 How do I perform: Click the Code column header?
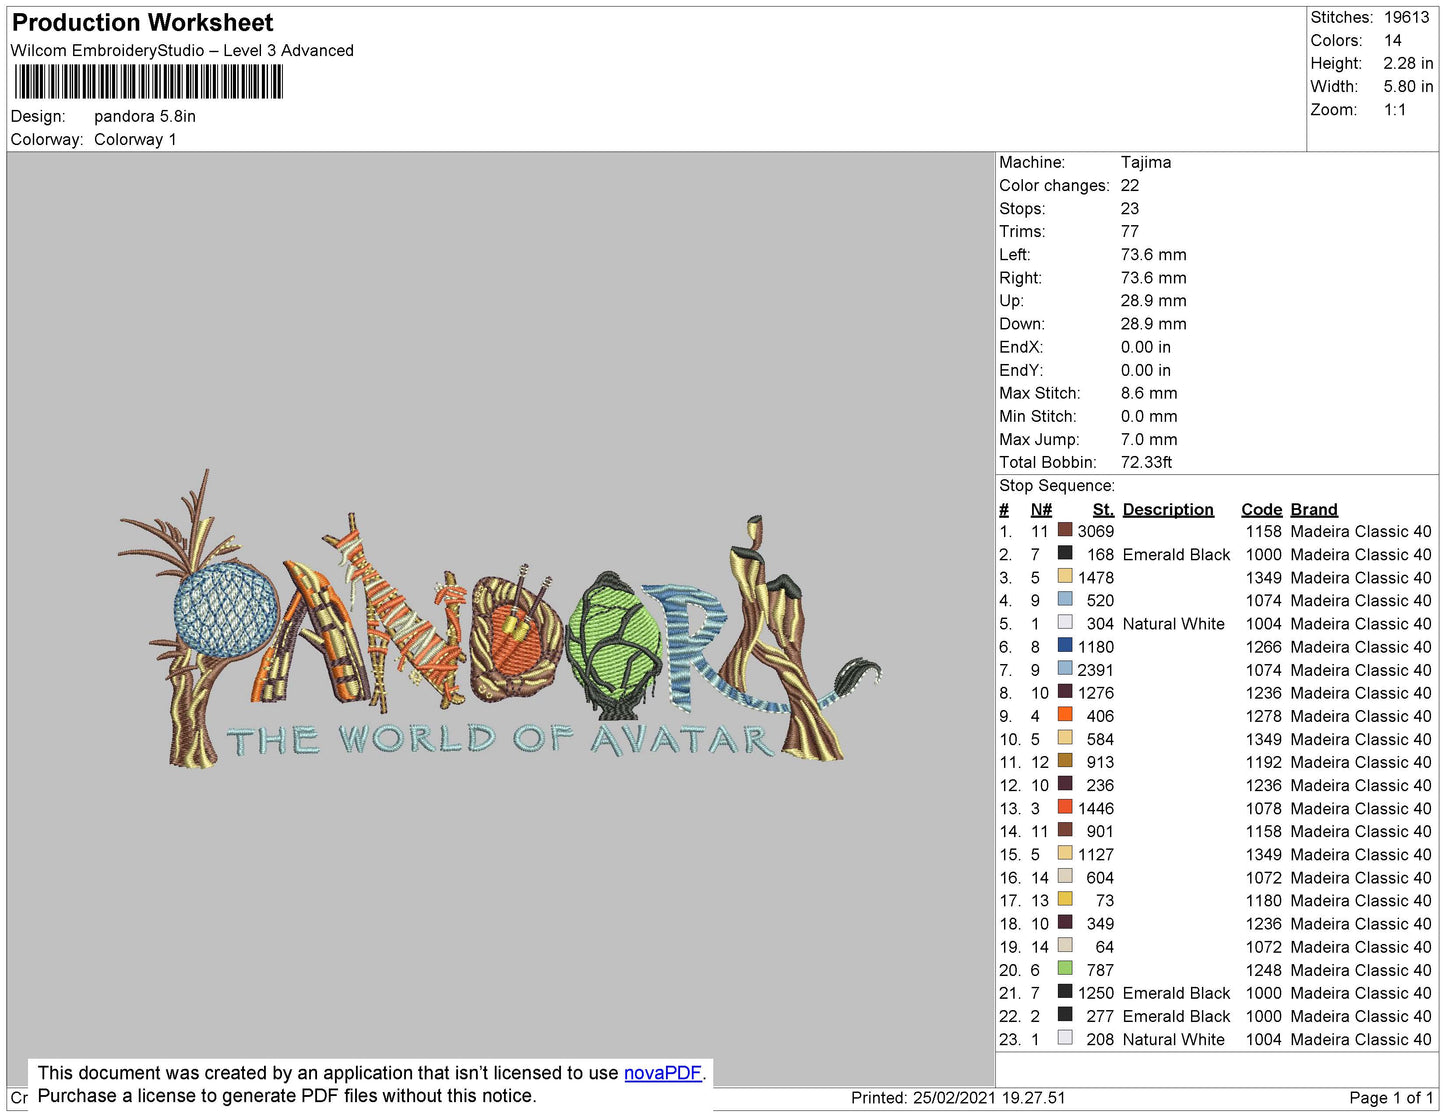pos(1262,509)
